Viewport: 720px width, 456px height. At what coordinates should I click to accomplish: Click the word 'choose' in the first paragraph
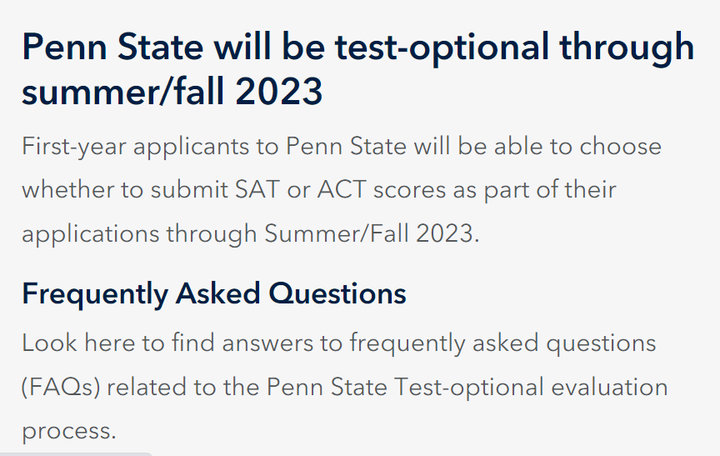tap(620, 147)
